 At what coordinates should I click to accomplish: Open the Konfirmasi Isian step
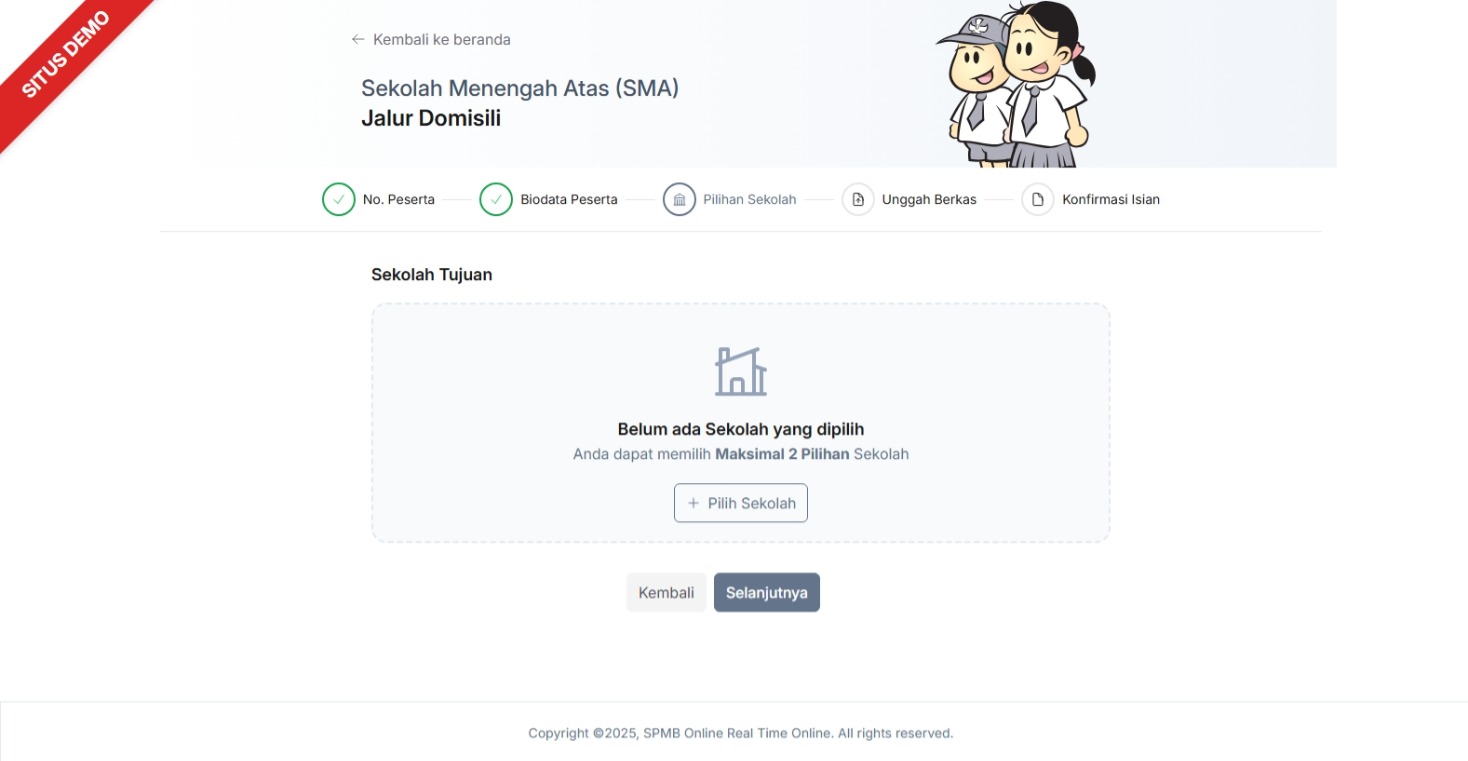(1110, 199)
